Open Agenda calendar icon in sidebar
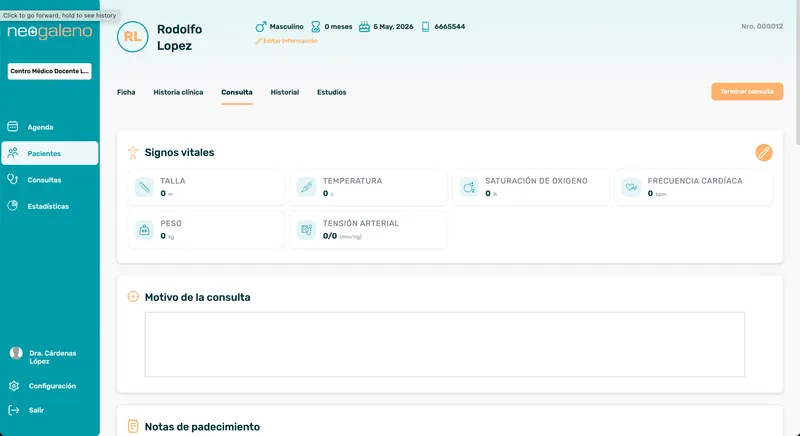800x436 pixels. (x=13, y=126)
